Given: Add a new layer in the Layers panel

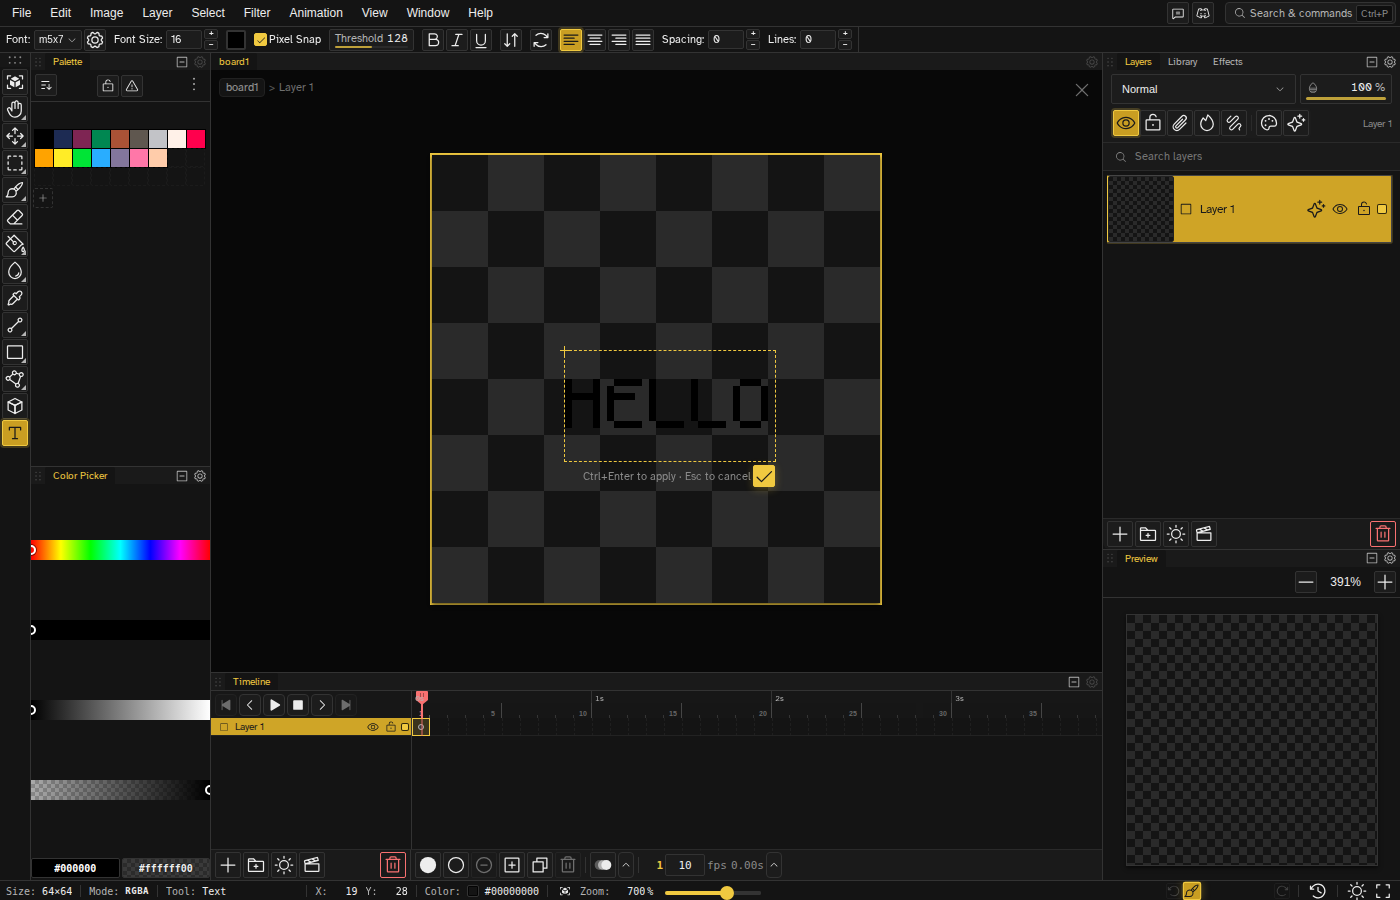Looking at the screenshot, I should [1120, 534].
